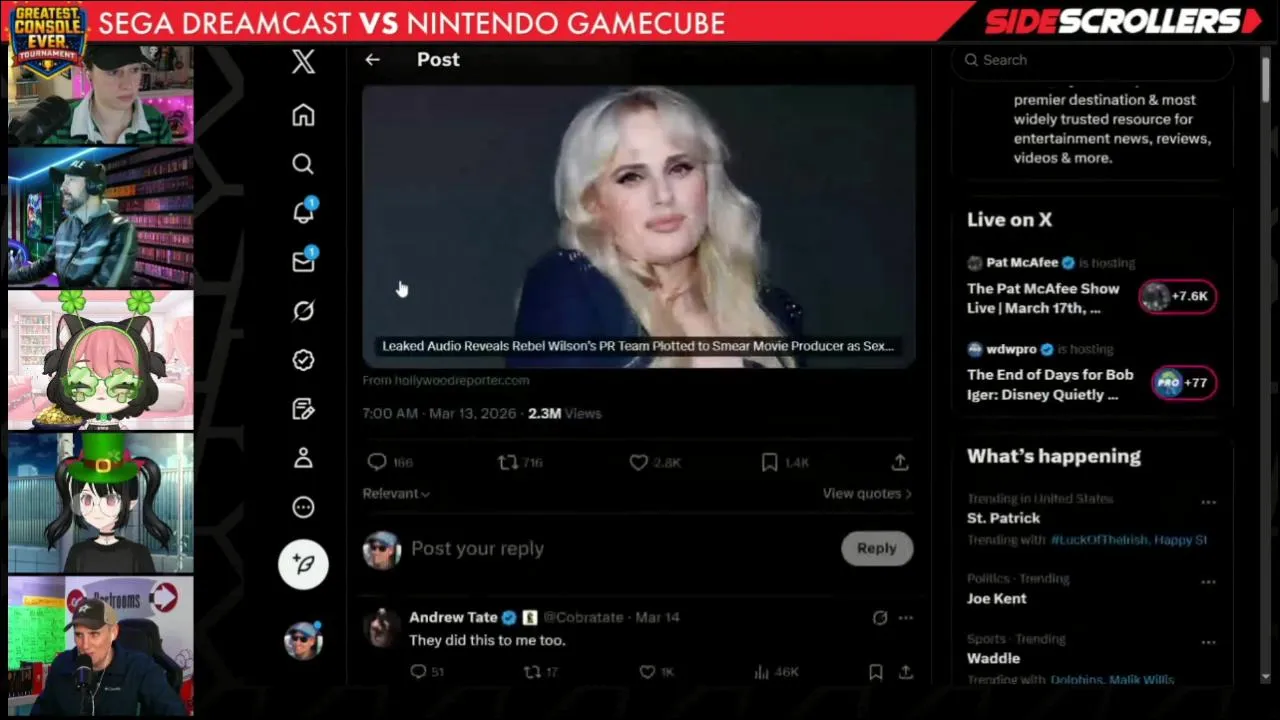Open The End of Days for Bob Iger

[x=1050, y=385]
